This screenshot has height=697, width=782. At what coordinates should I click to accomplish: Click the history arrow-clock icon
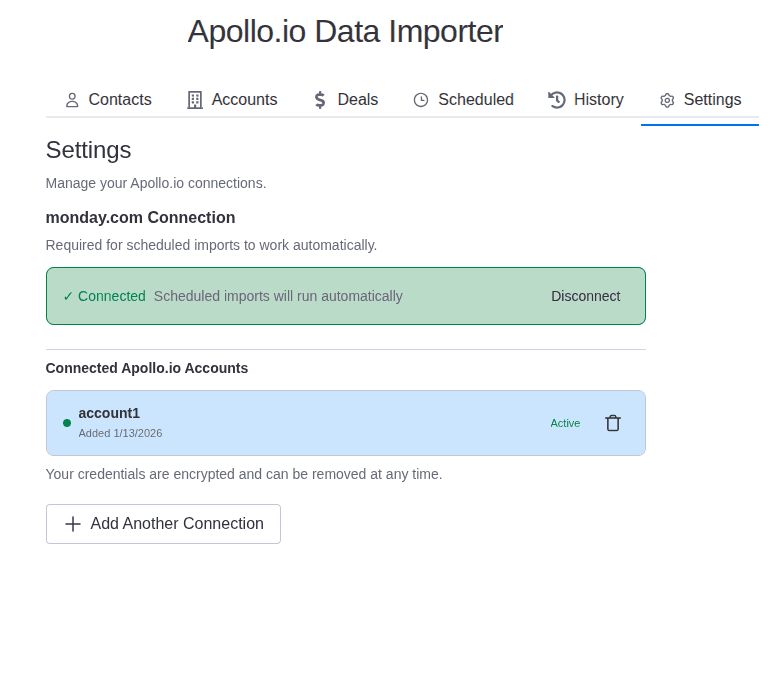557,100
